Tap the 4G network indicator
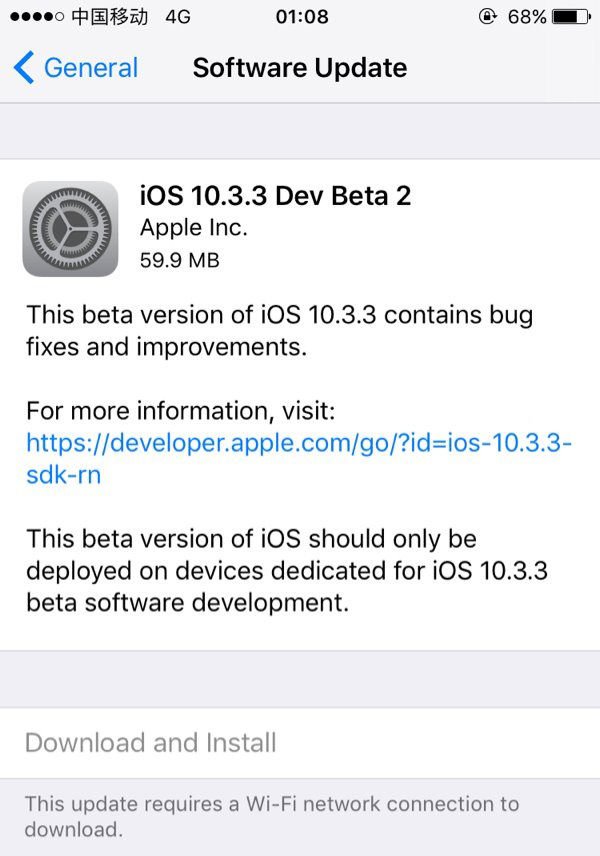The height and width of the screenshot is (856, 600). coord(178,17)
